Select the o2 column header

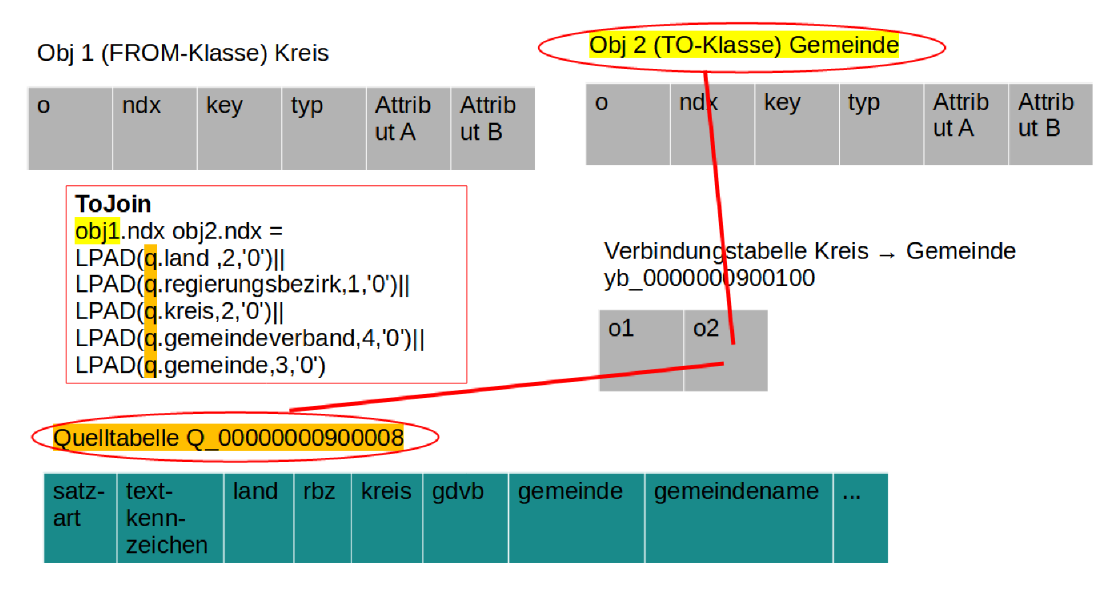pos(706,328)
